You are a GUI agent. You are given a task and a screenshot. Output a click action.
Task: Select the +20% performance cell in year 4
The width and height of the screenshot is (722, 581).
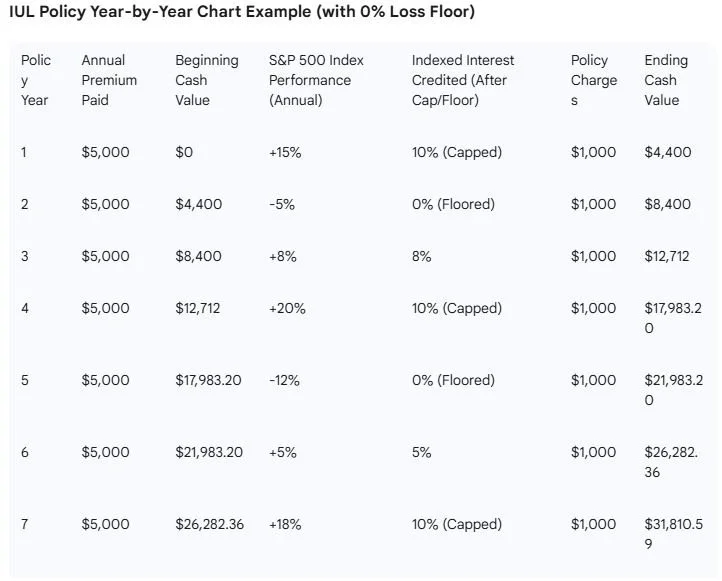[x=287, y=308]
